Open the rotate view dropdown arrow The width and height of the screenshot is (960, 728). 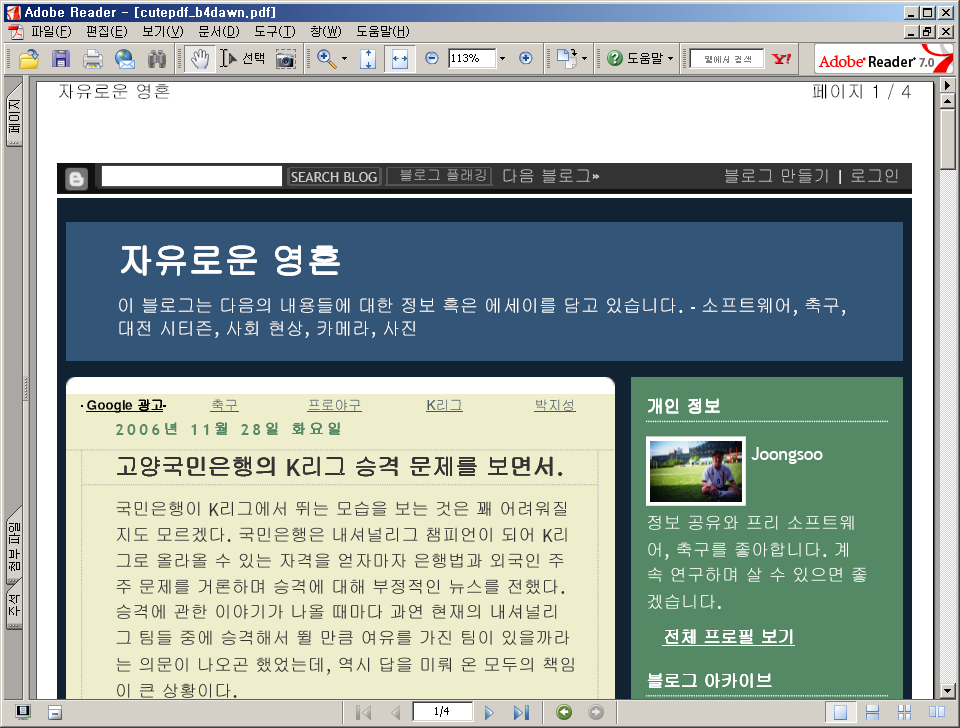coord(585,59)
